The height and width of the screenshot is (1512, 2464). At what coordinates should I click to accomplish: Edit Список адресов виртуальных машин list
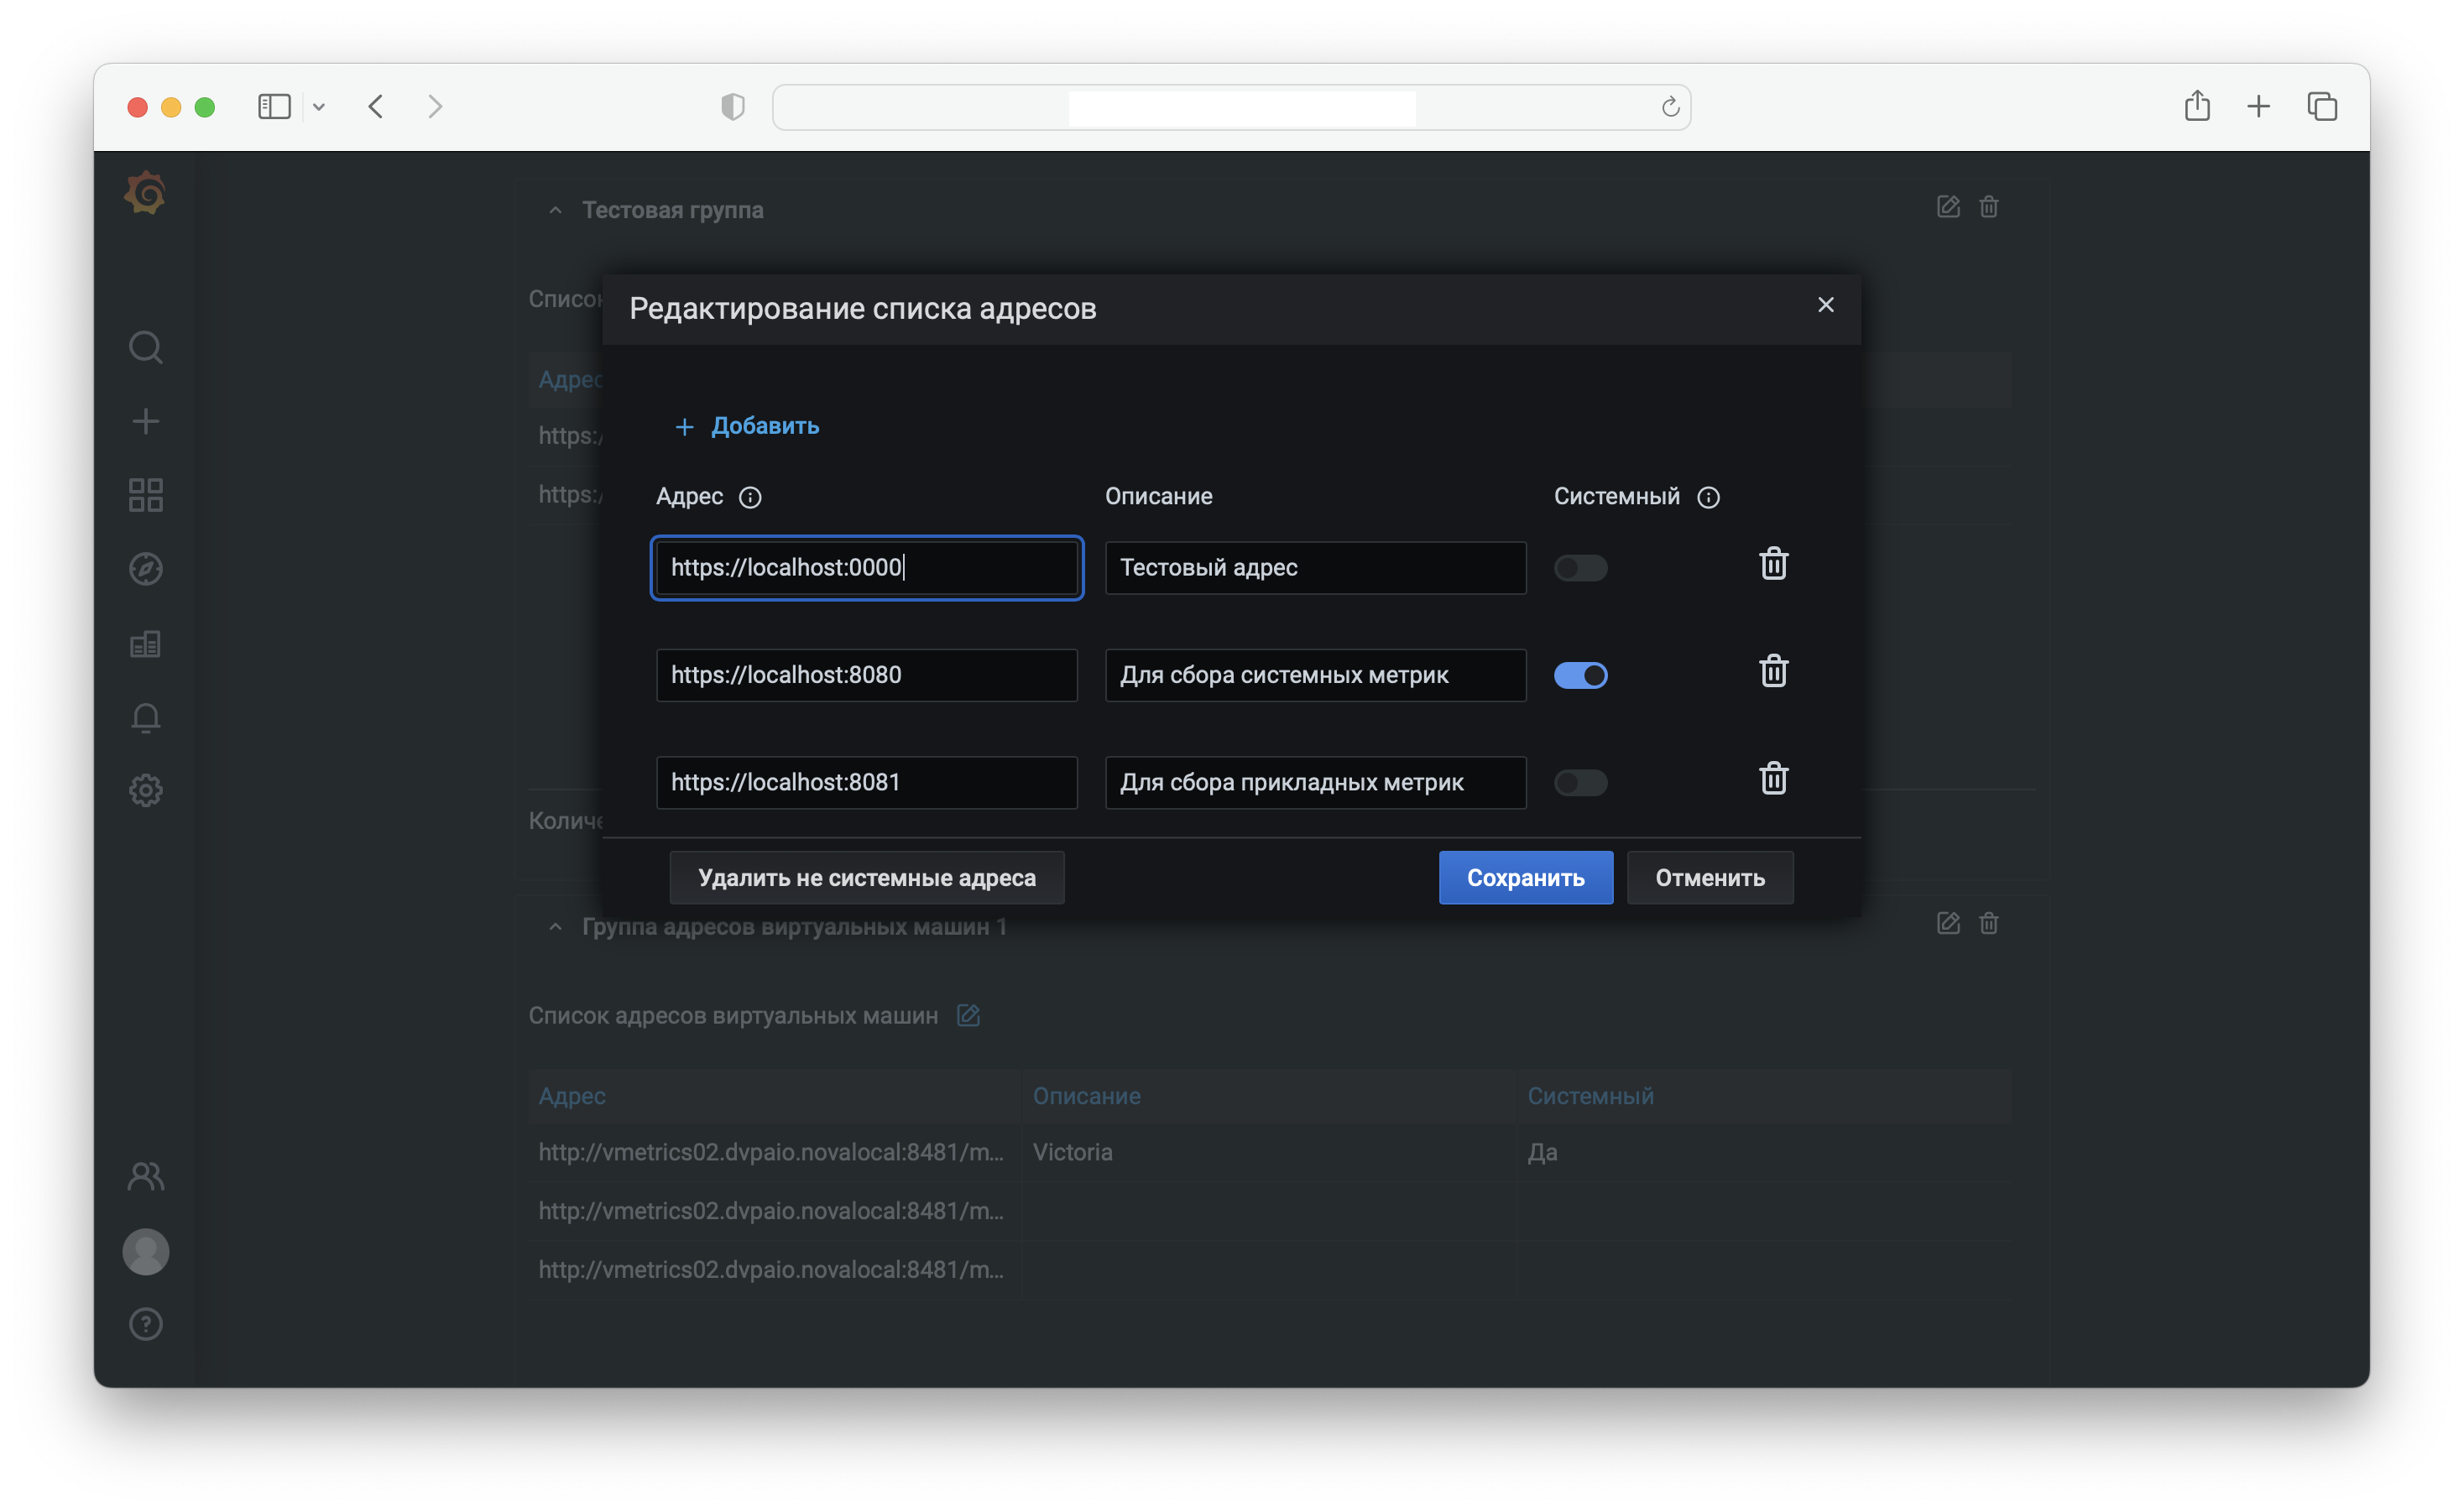[968, 1015]
